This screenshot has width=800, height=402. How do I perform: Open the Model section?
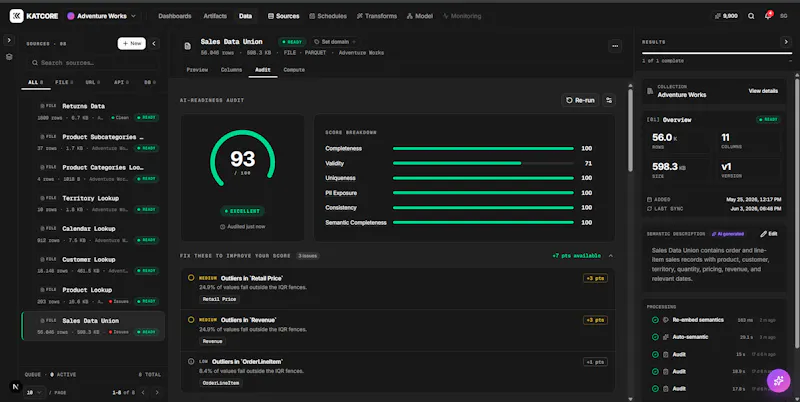click(x=419, y=16)
